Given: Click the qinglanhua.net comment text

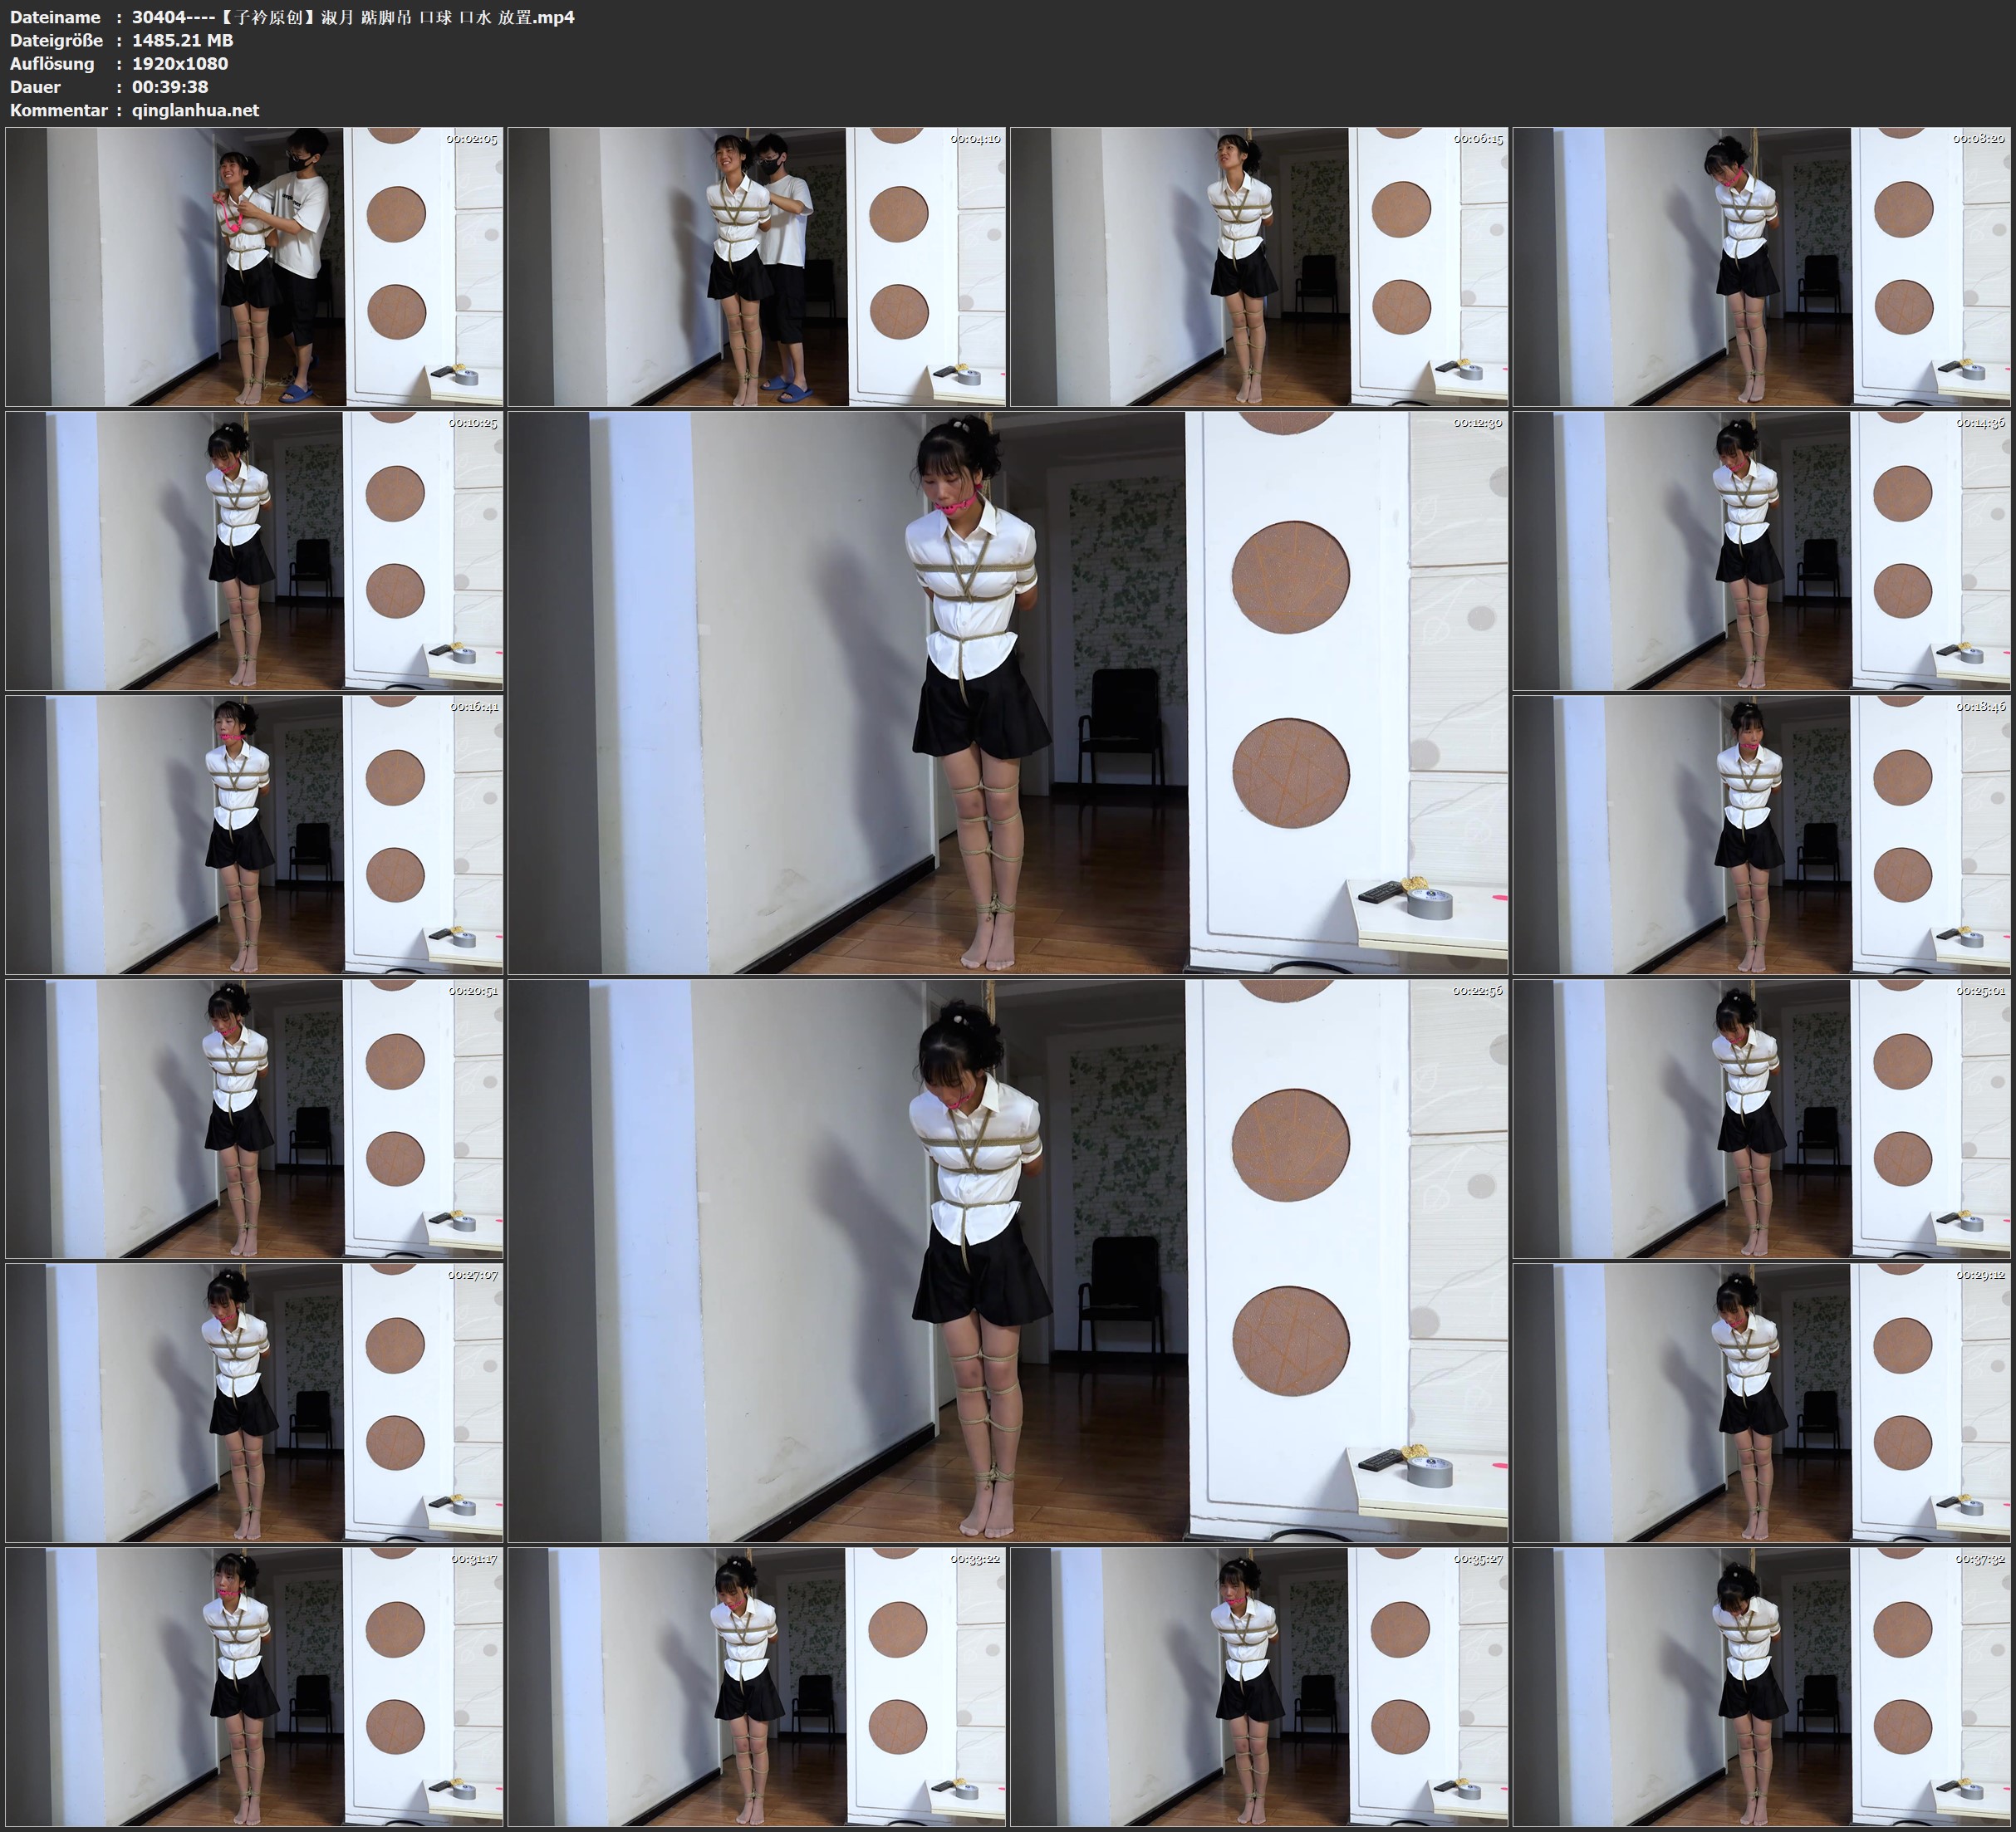Looking at the screenshot, I should point(195,110).
